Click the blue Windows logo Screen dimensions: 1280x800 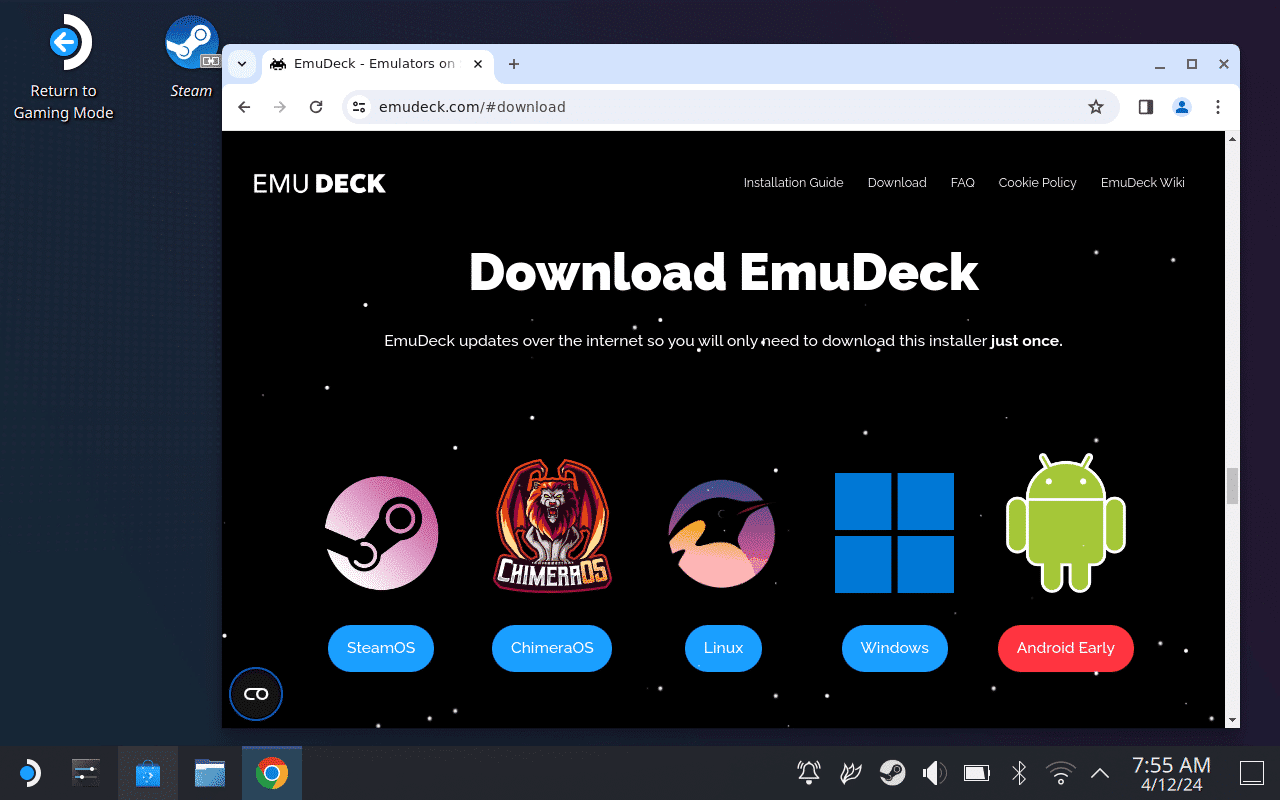[x=894, y=533]
